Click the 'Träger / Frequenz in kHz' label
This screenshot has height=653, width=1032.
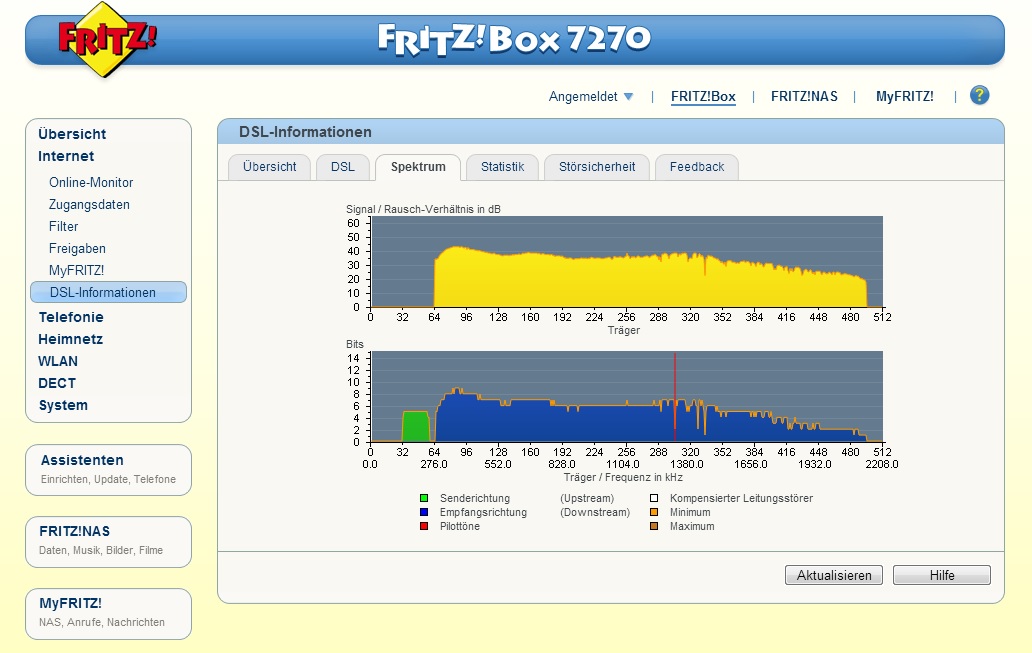point(623,477)
